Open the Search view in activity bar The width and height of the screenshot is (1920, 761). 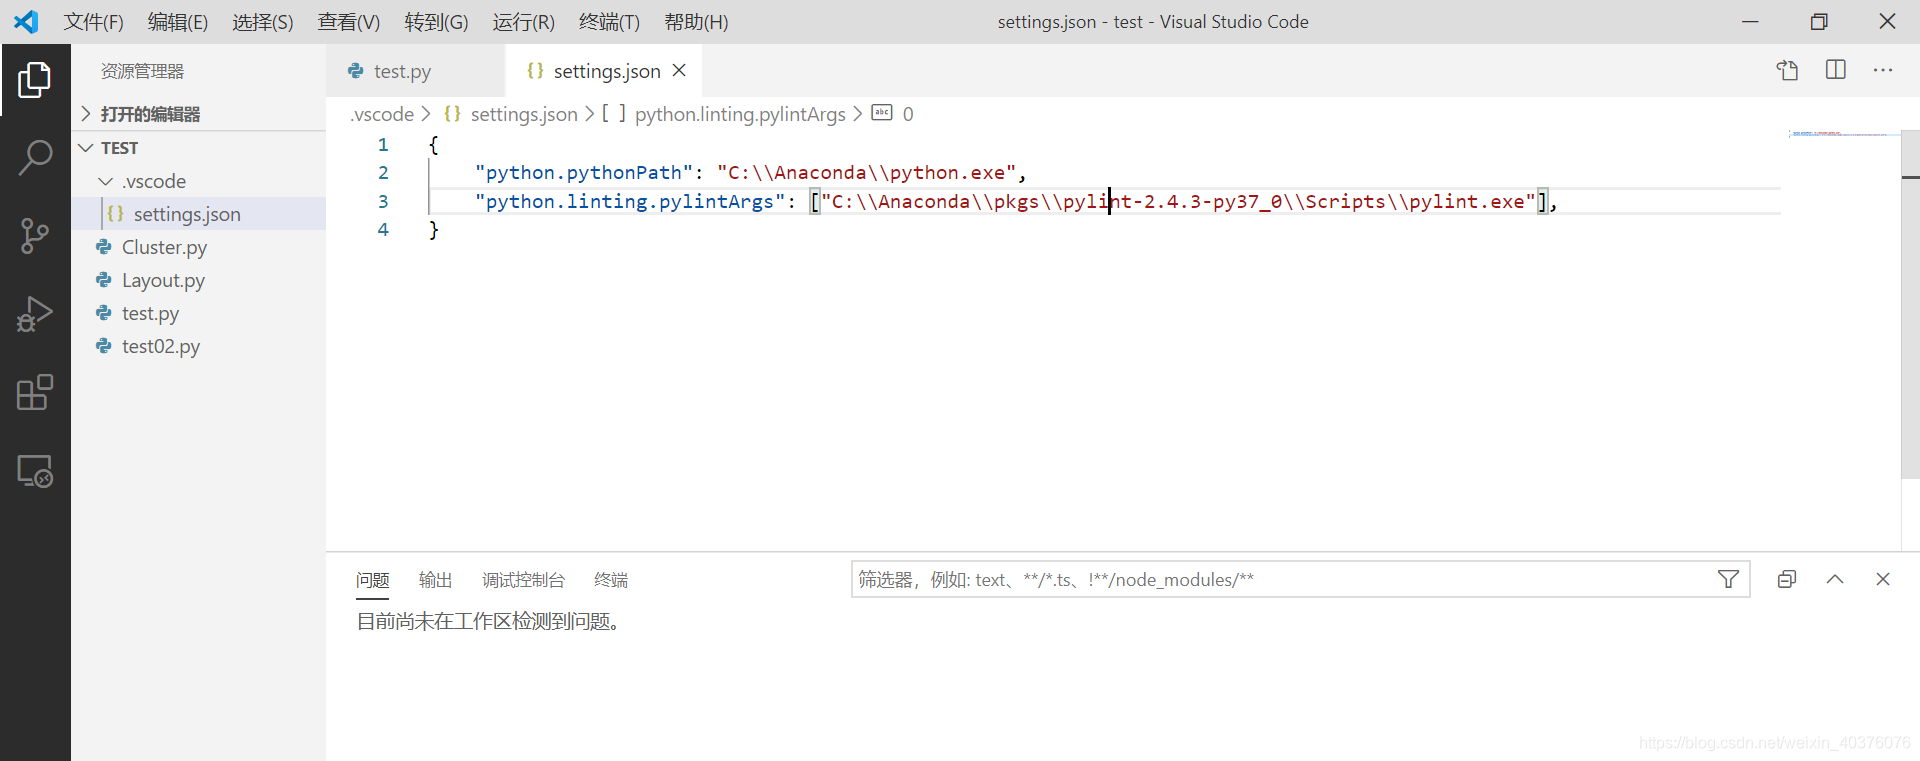pyautogui.click(x=35, y=158)
